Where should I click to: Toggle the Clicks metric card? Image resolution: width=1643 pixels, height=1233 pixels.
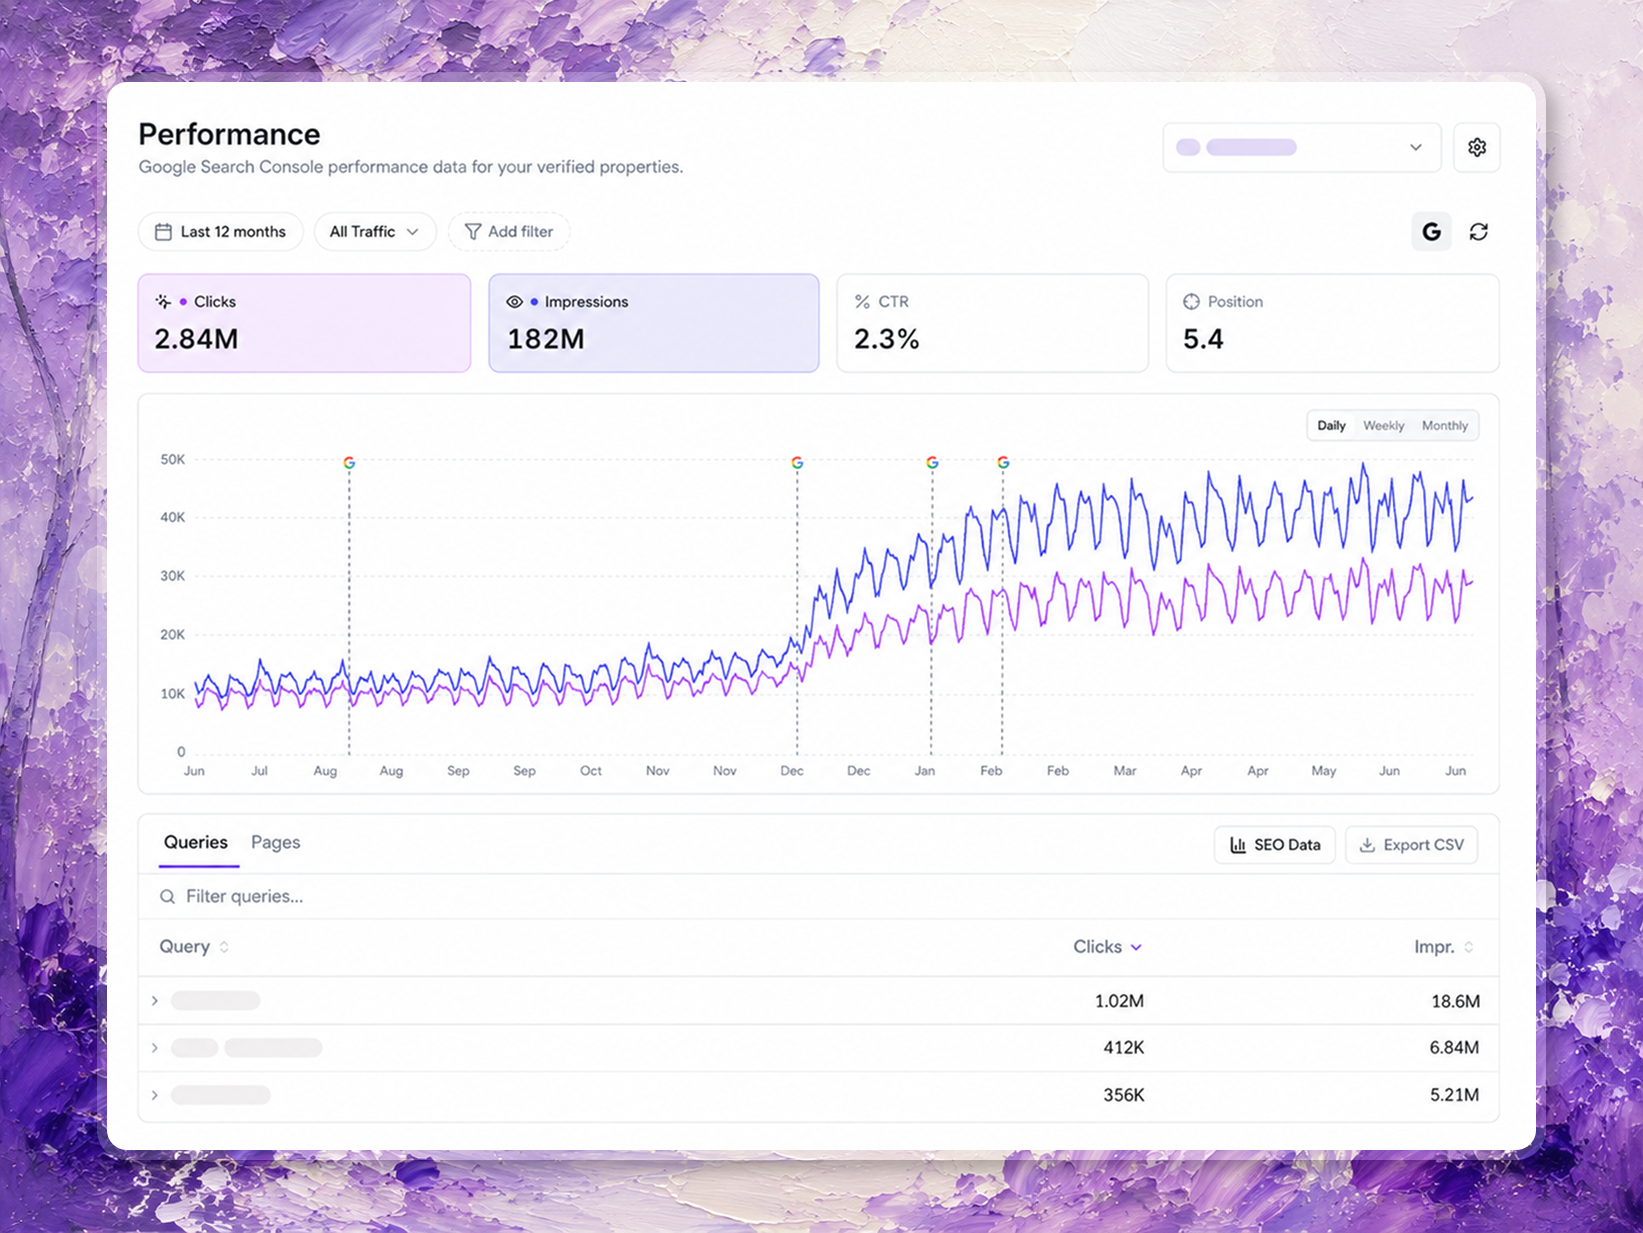tap(304, 323)
